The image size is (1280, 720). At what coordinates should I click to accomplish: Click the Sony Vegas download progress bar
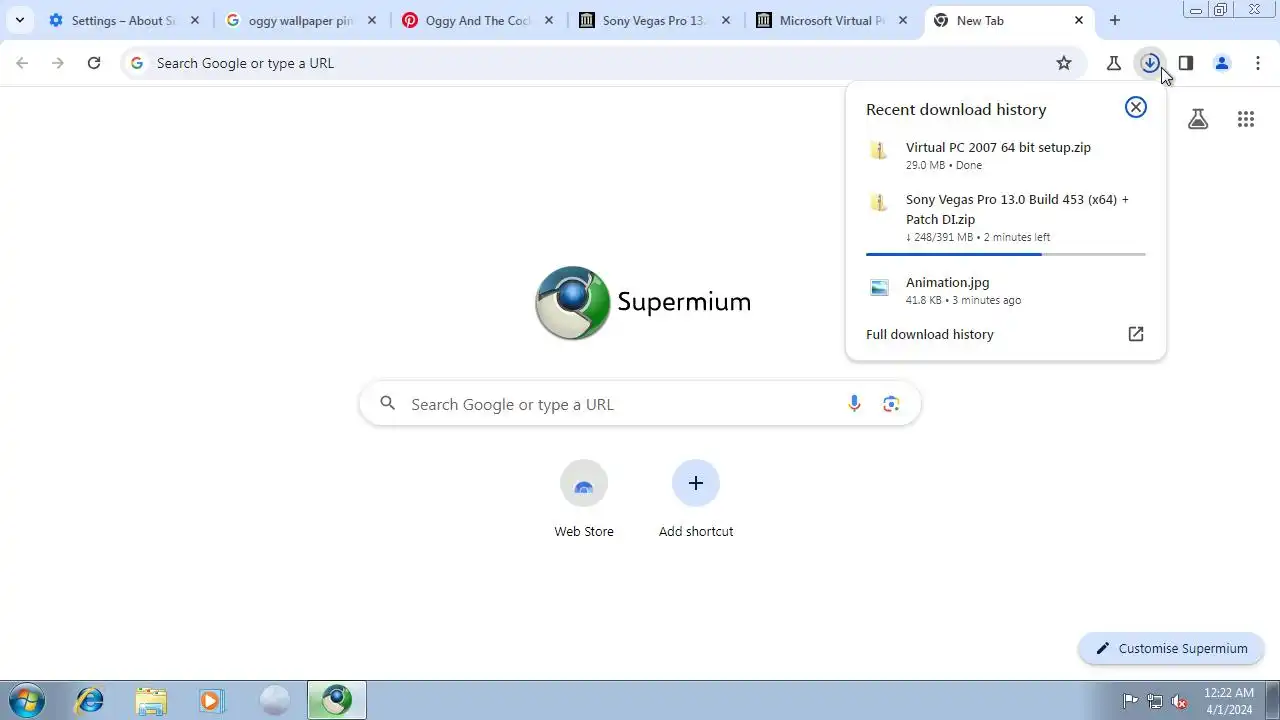pyautogui.click(x=1006, y=254)
